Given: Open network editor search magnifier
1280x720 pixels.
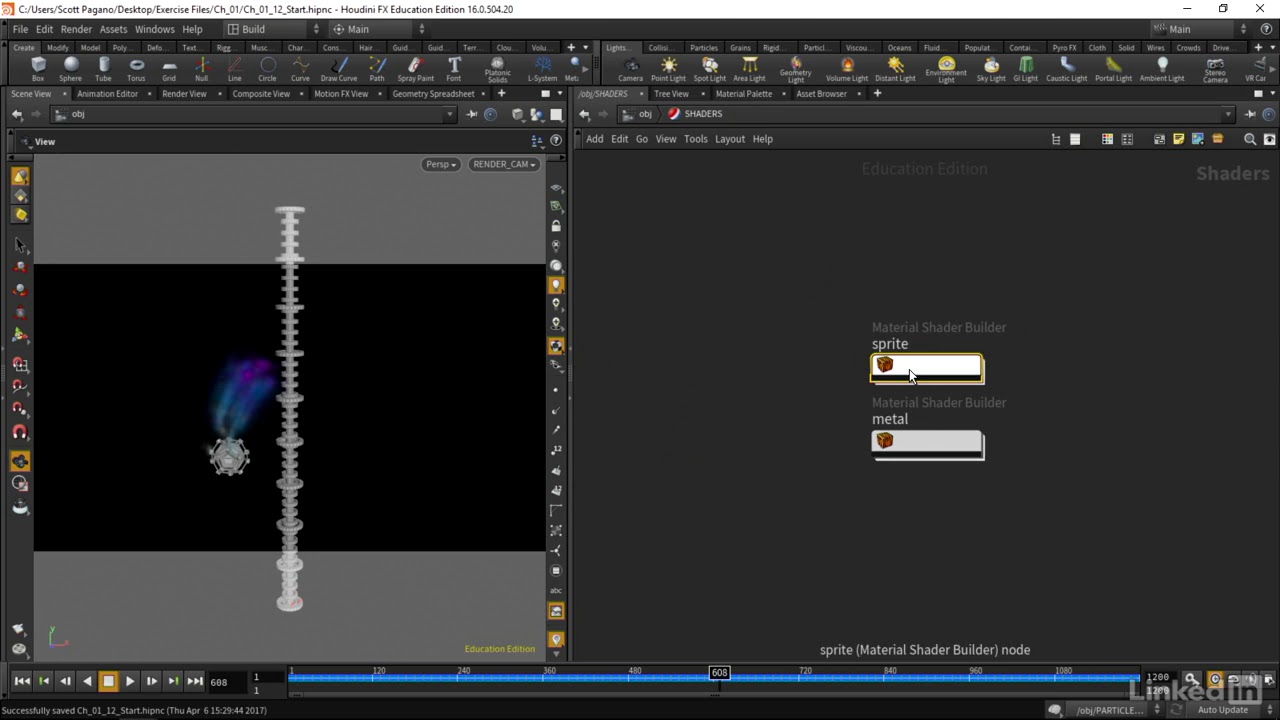Looking at the screenshot, I should 1249,139.
